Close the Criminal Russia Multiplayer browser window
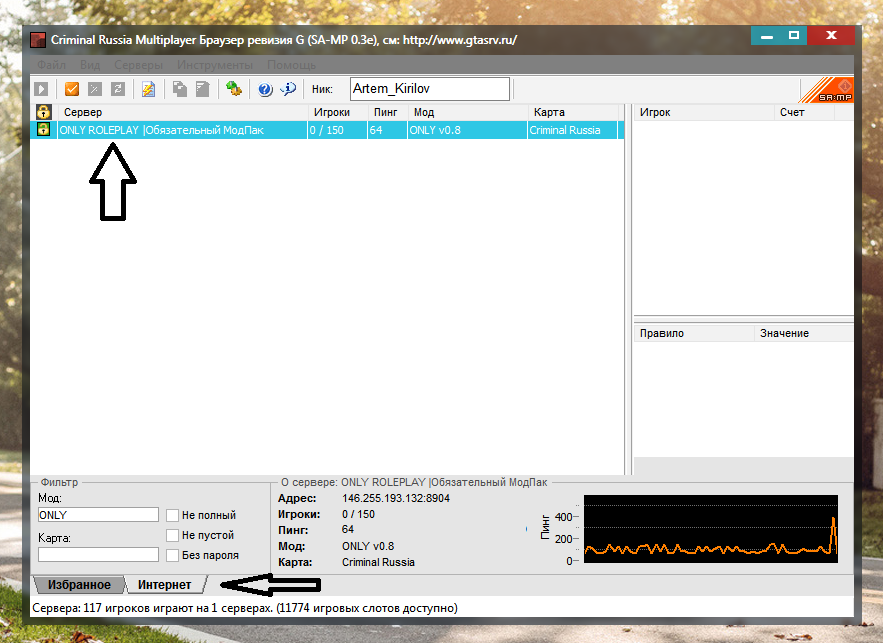Image resolution: width=883 pixels, height=643 pixels. 831,35
